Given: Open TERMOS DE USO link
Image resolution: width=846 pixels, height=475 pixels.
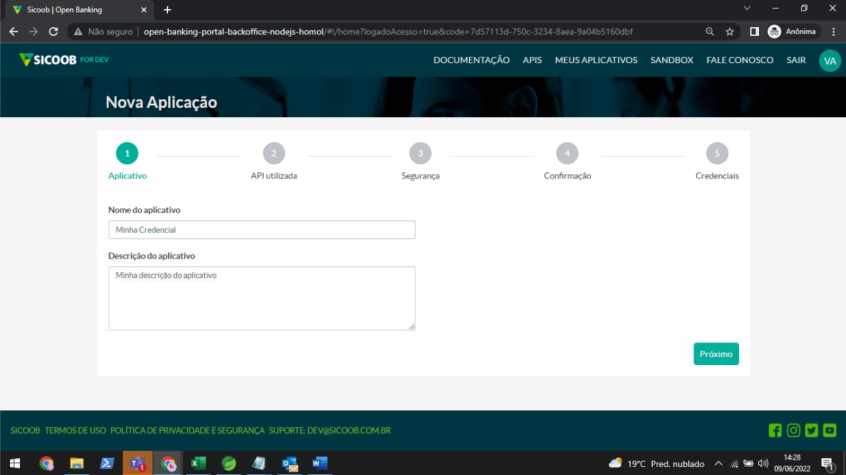Looking at the screenshot, I should (x=75, y=430).
